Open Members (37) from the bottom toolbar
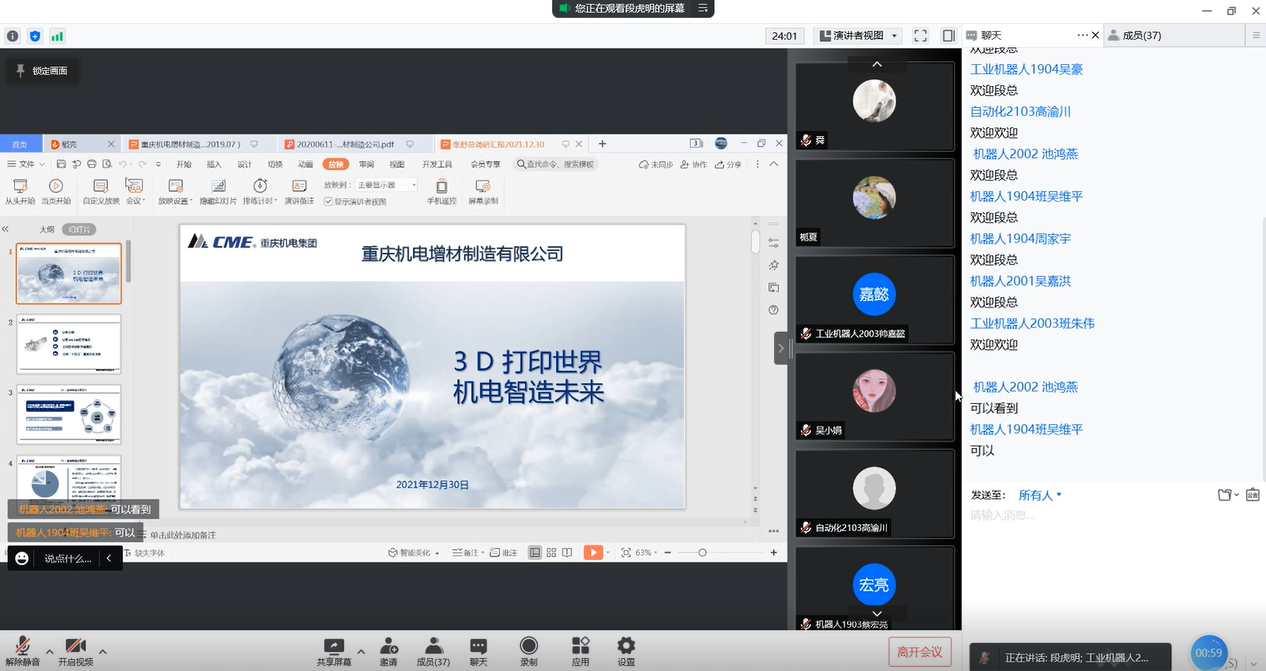The image size is (1266, 671). pos(433,651)
